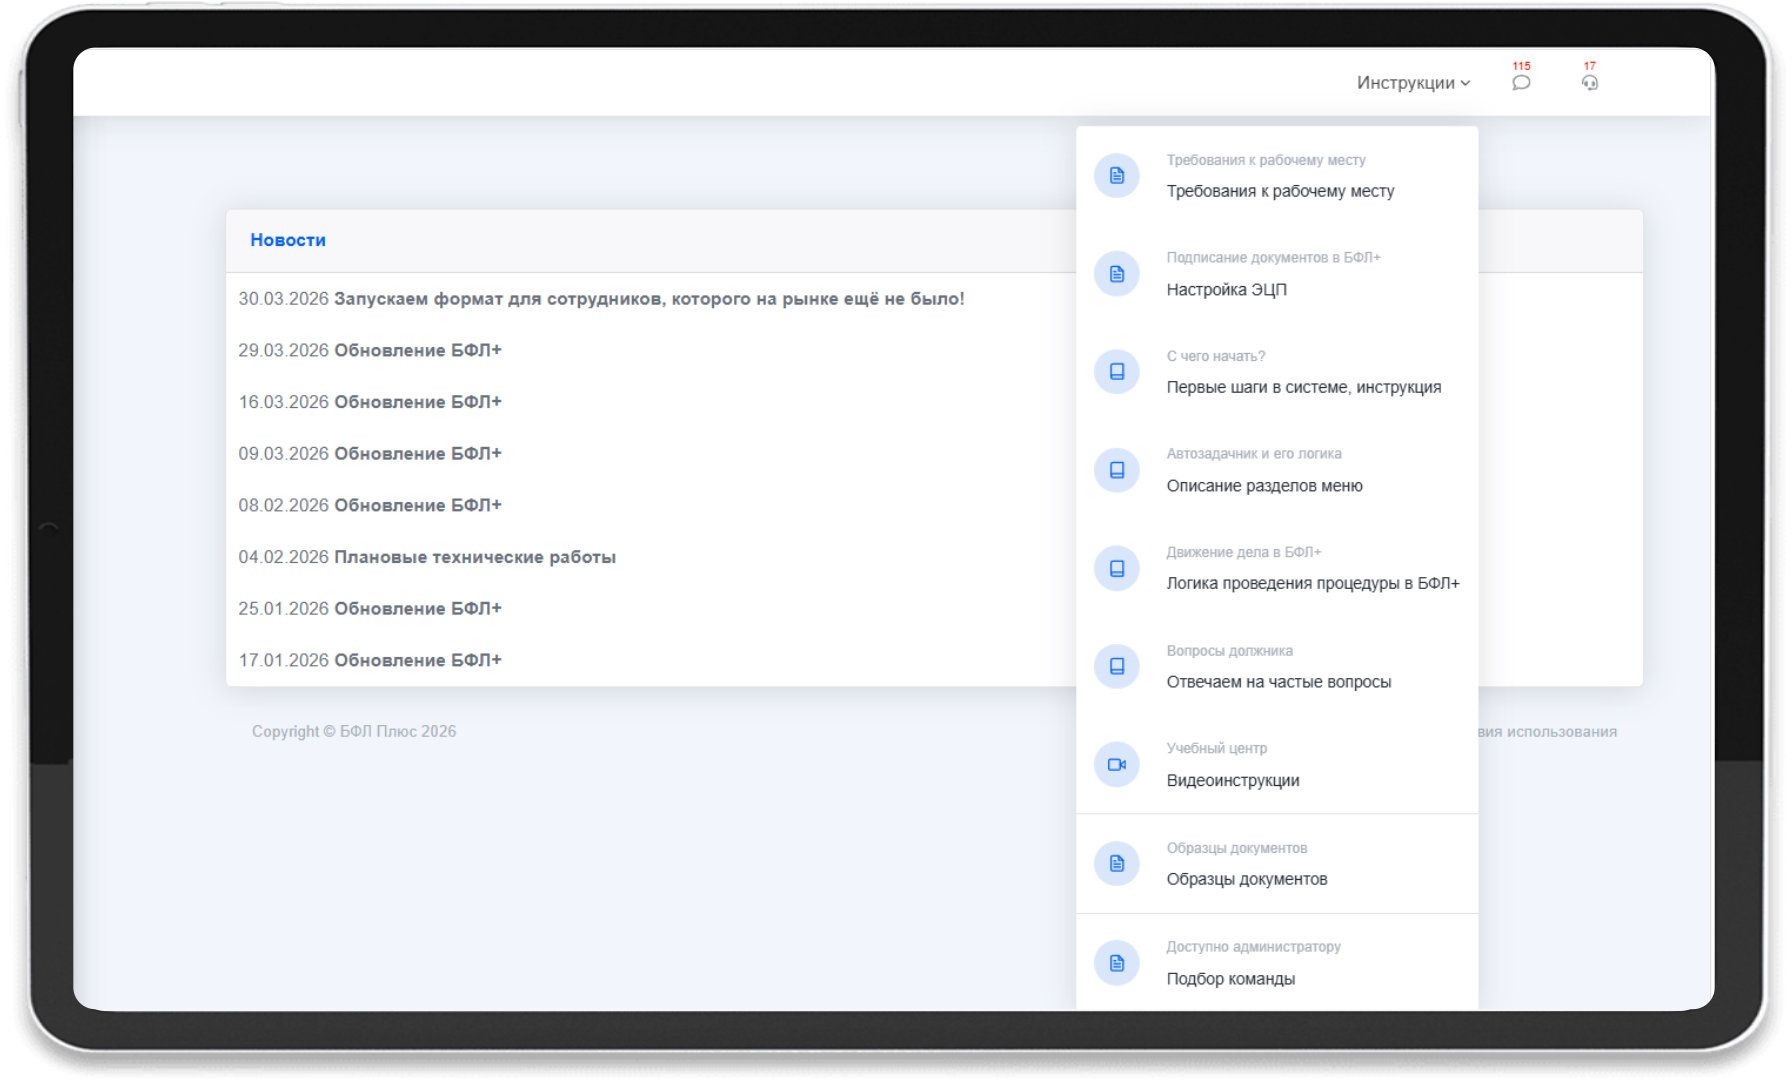This screenshot has height=1079, width=1792.
Task: Click the book icon beside Первые шаги в системе
Action: (x=1117, y=372)
